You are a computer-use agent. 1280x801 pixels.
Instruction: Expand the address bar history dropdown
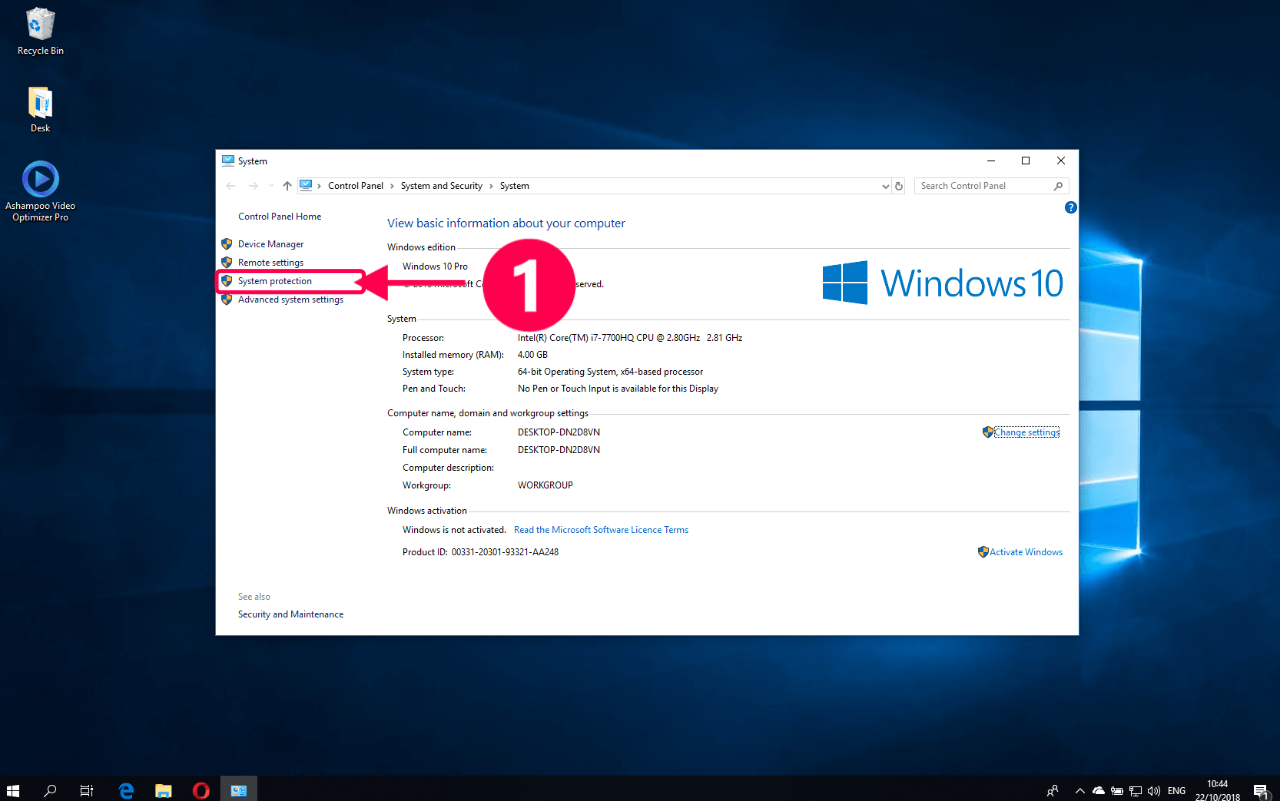885,186
